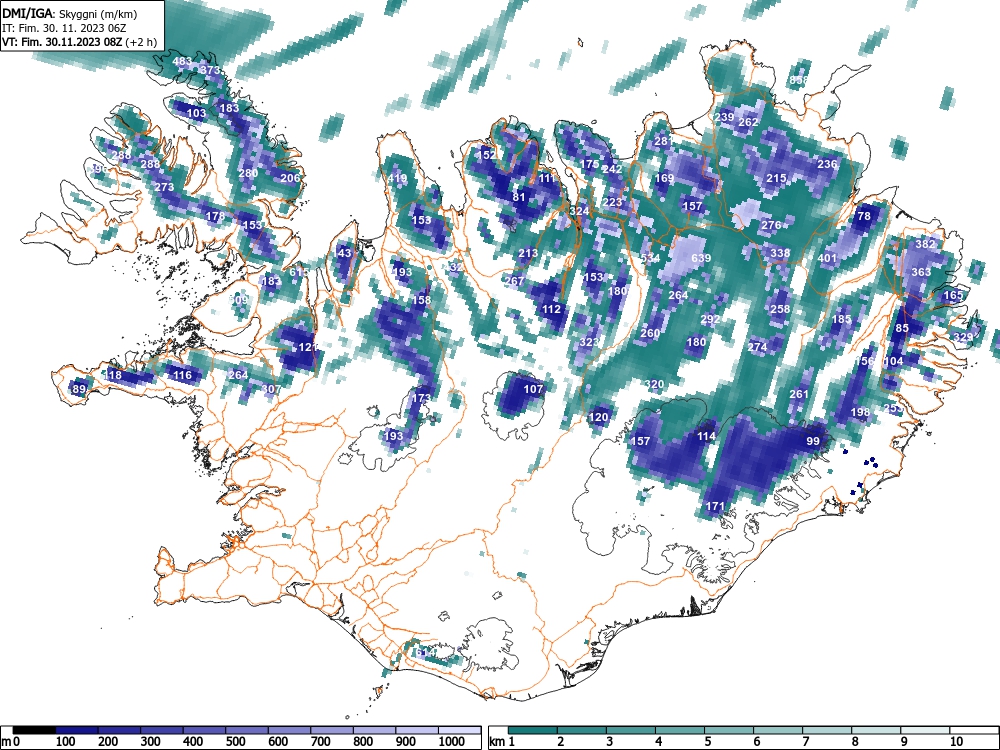Image resolution: width=1000 pixels, height=750 pixels.
Task: Click the visibility value 116
Action: [x=182, y=375]
